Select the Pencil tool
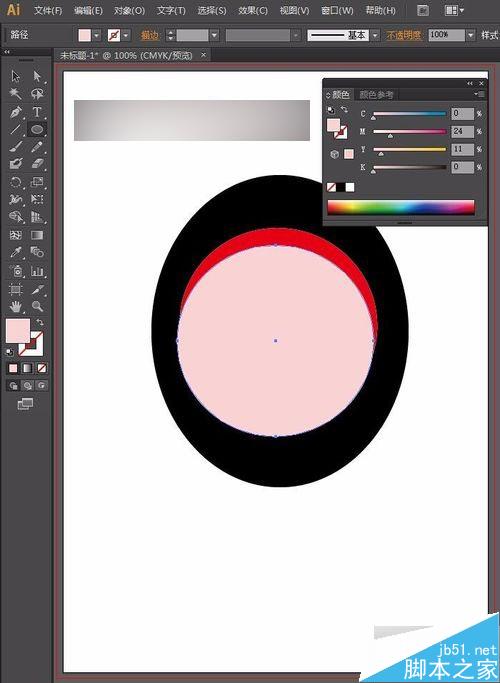Screen dimensions: 500x683 pyautogui.click(x=37, y=147)
